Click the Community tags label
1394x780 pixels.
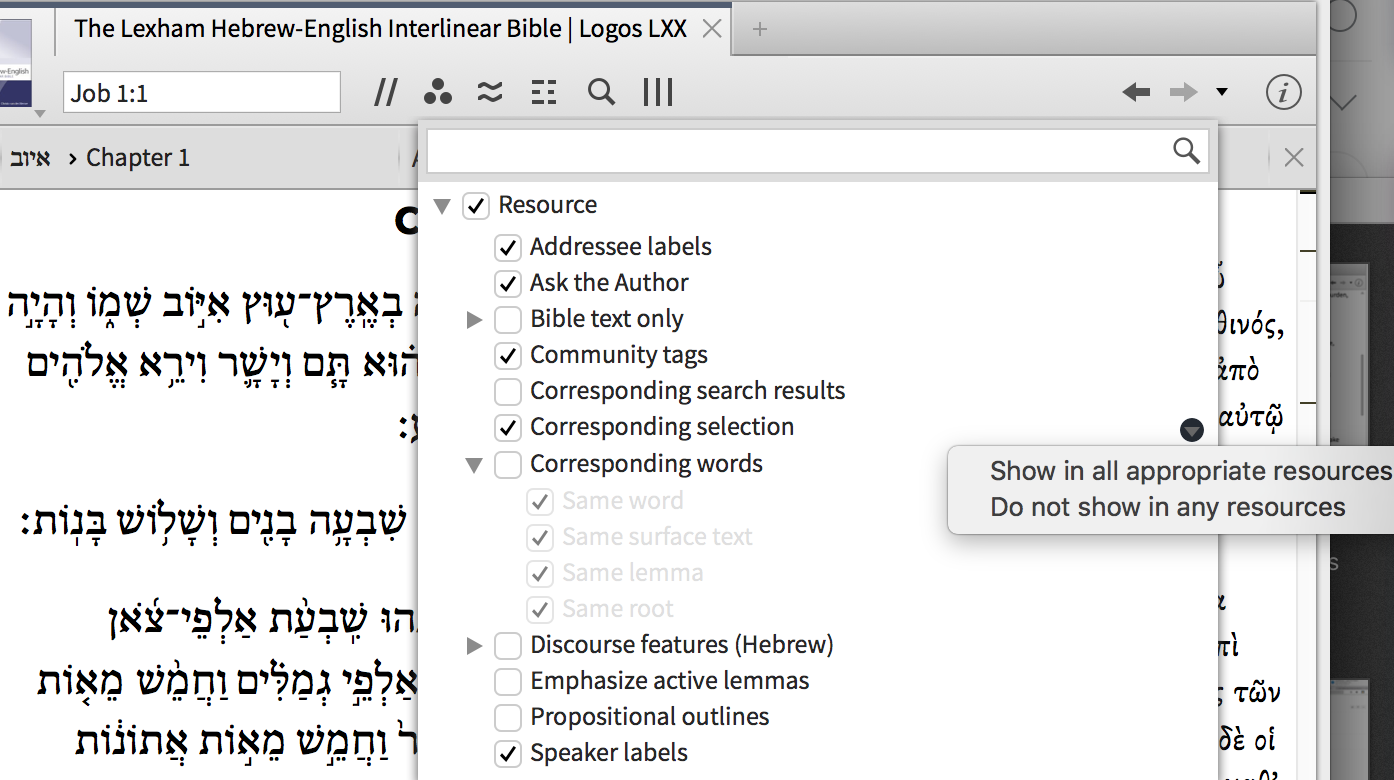coord(619,355)
